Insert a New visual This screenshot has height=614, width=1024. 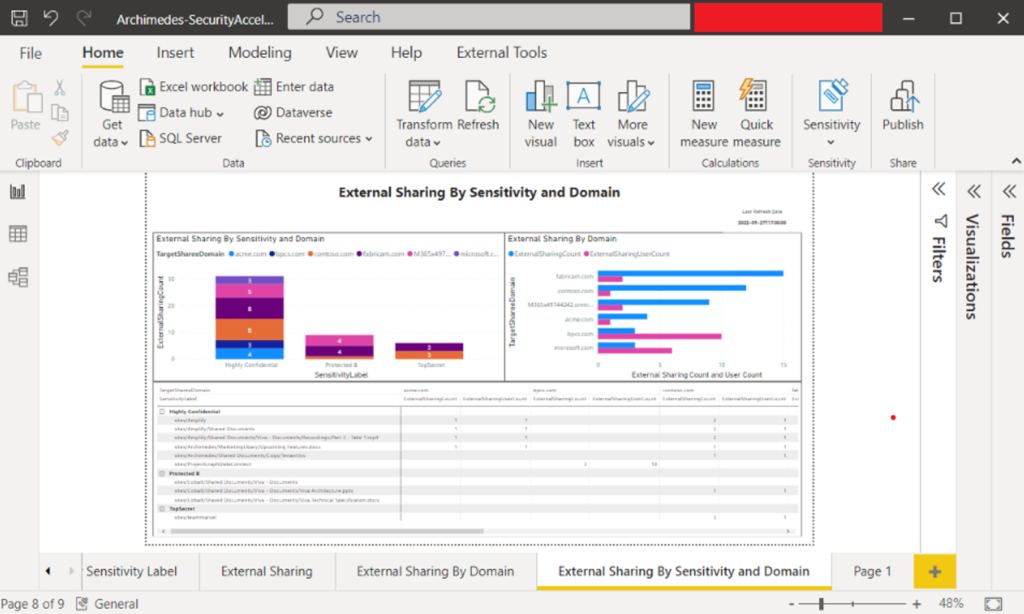[x=541, y=114]
